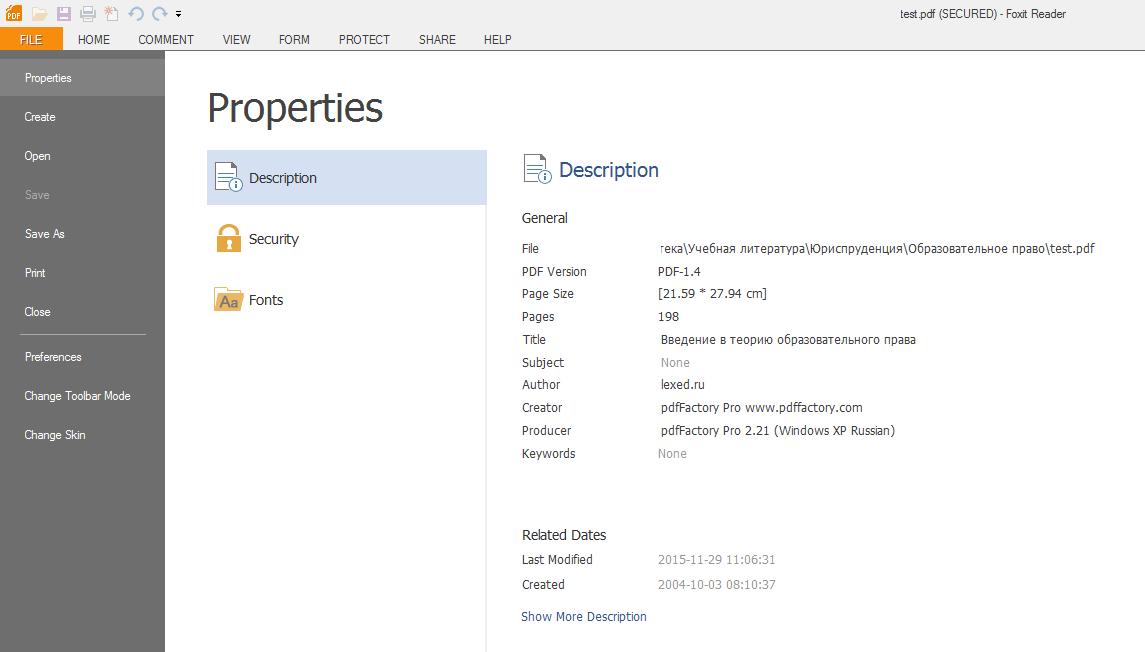This screenshot has height=652, width=1145.
Task: Select the Fonts folder icon
Action: pos(229,300)
